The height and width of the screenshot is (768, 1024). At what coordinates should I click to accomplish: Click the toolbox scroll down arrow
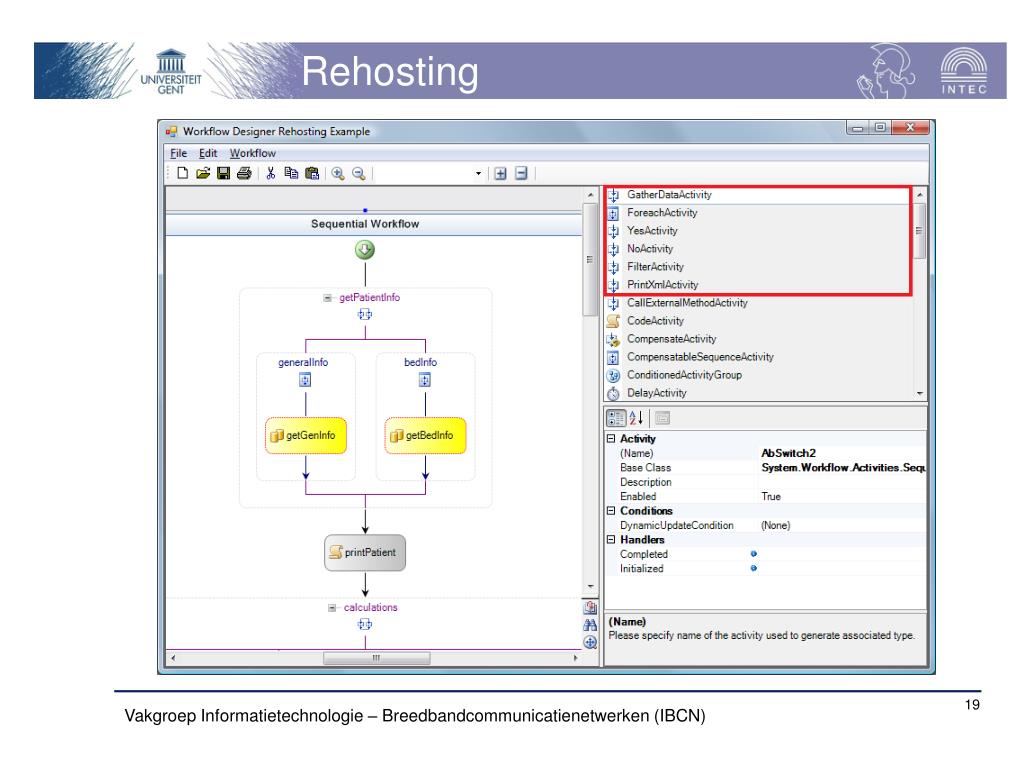920,393
